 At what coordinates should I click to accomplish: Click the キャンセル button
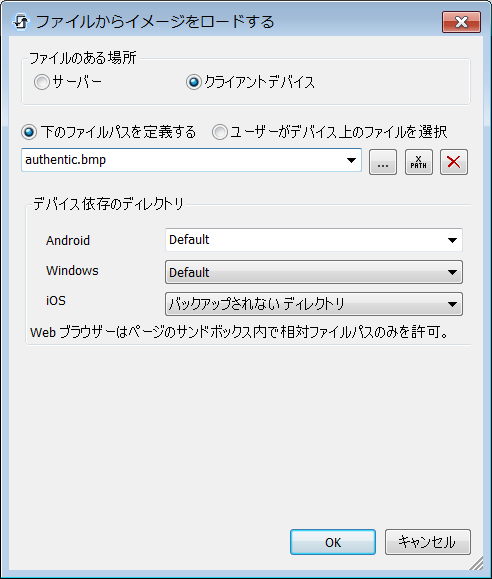click(x=428, y=542)
